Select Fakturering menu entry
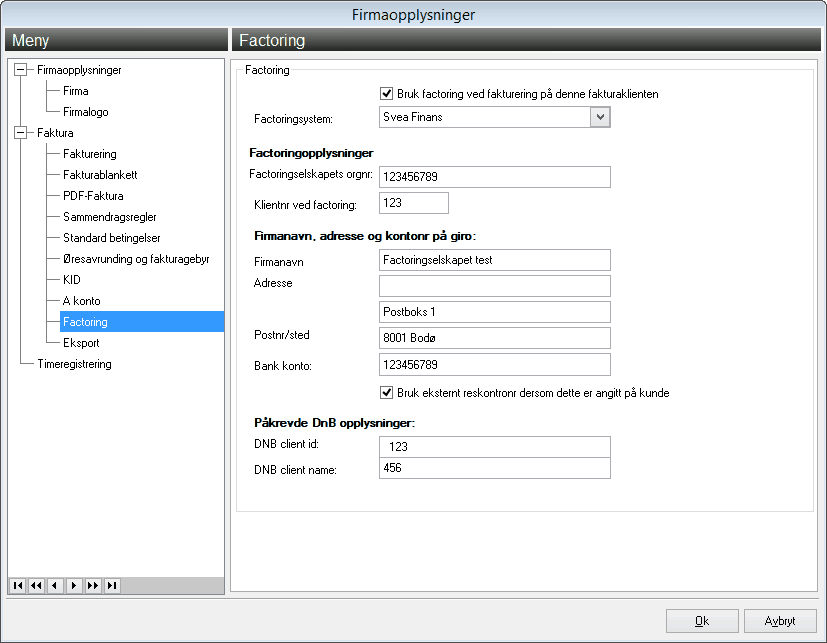The image size is (827, 643). (x=90, y=154)
